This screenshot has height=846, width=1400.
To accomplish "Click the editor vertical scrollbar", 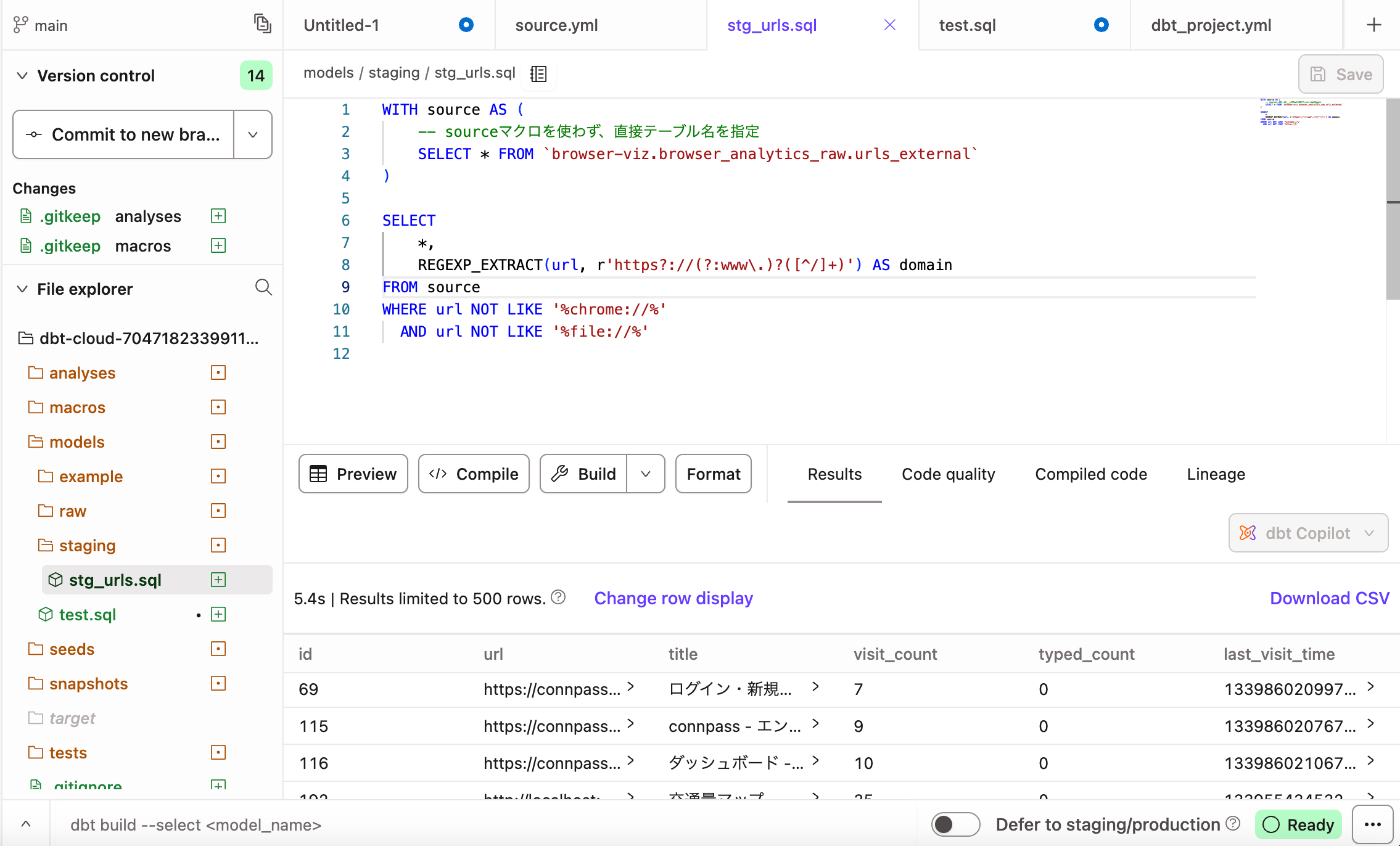I will point(1393,198).
